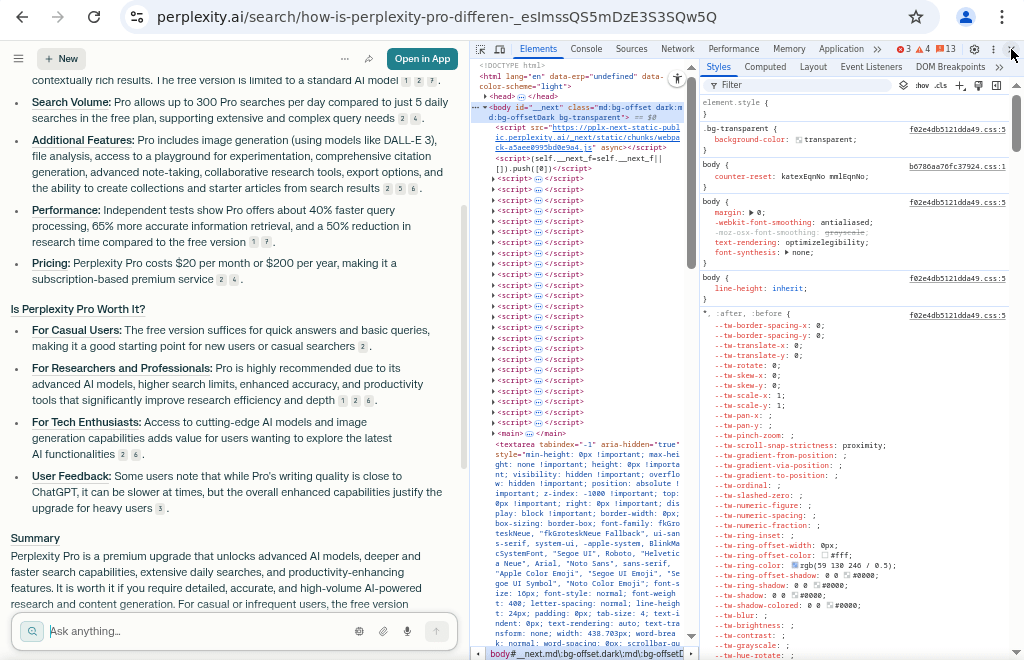The height and width of the screenshot is (660, 1024).
Task: Open b6786aa76fc37924.css:1 source link
Action: [x=957, y=166]
